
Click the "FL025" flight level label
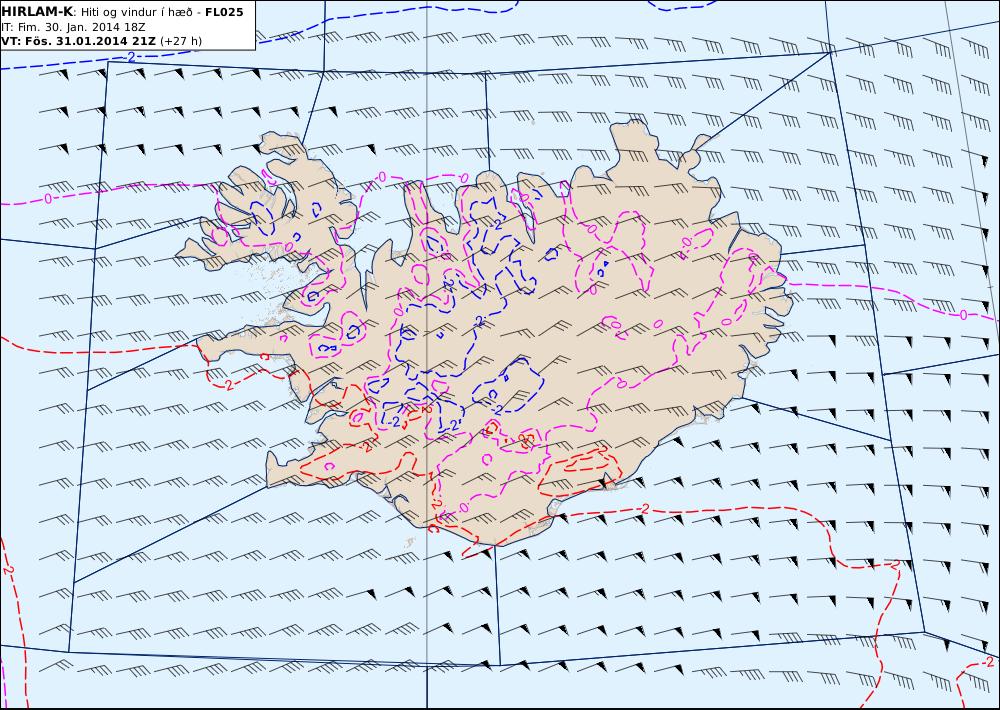(x=224, y=12)
